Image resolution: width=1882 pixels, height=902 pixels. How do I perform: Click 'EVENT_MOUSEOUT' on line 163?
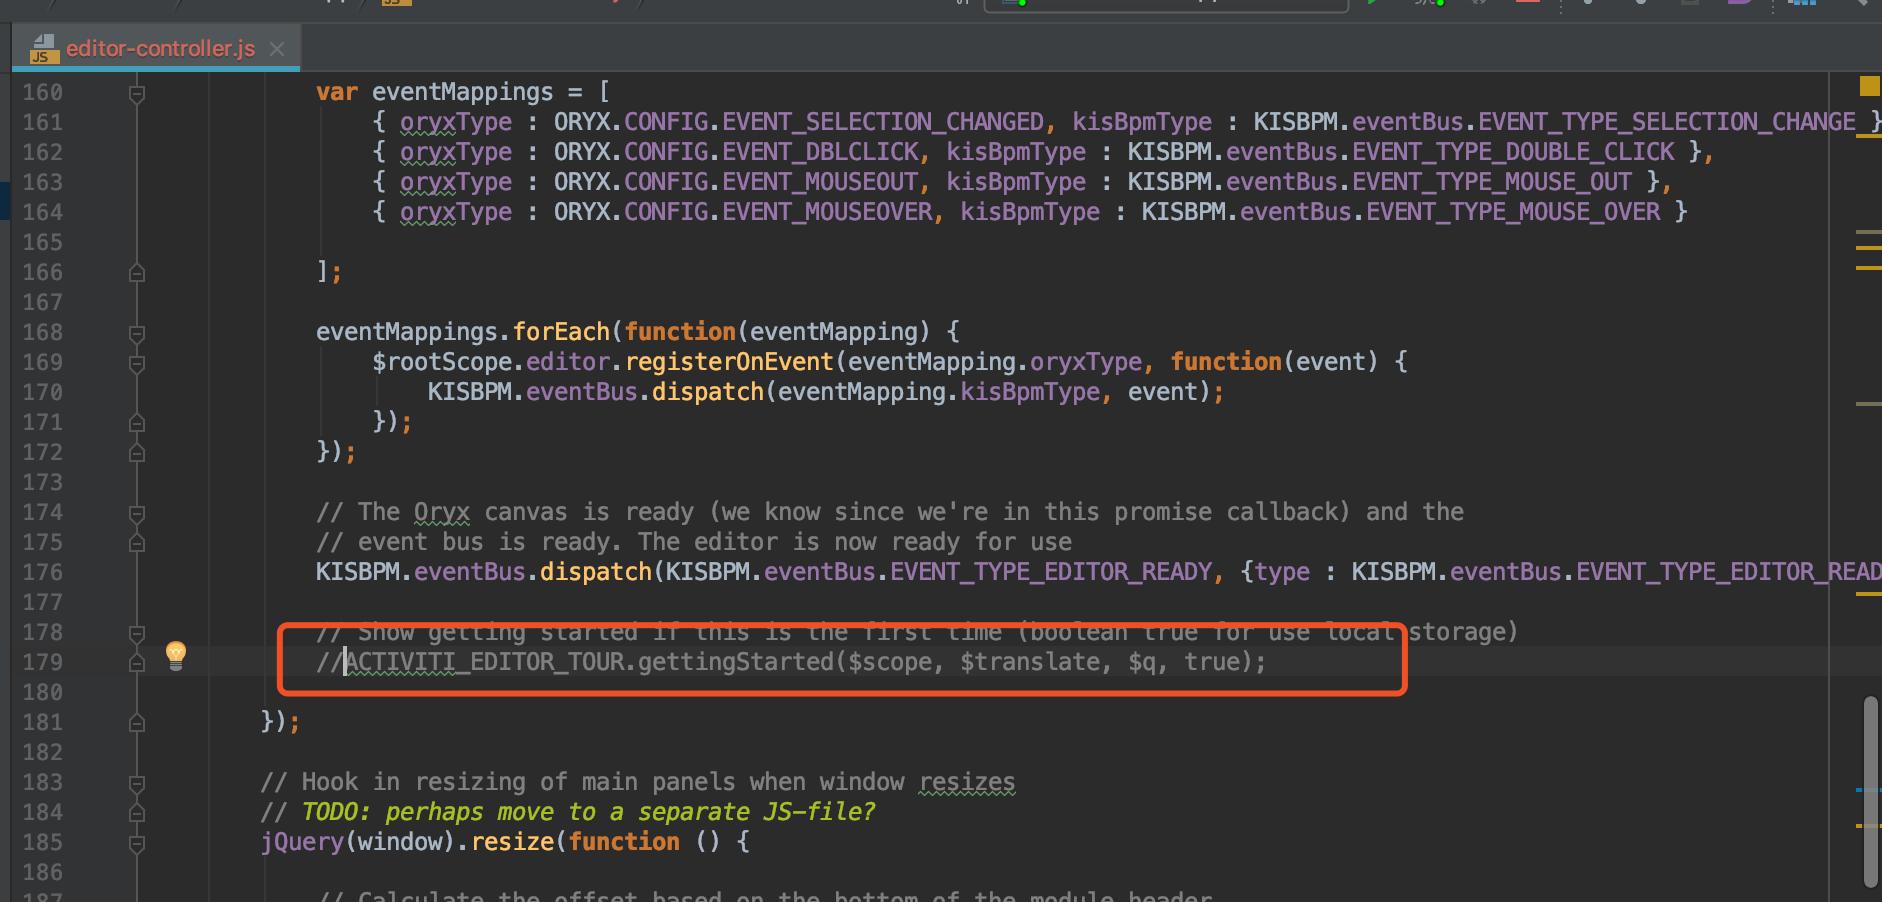(x=820, y=182)
